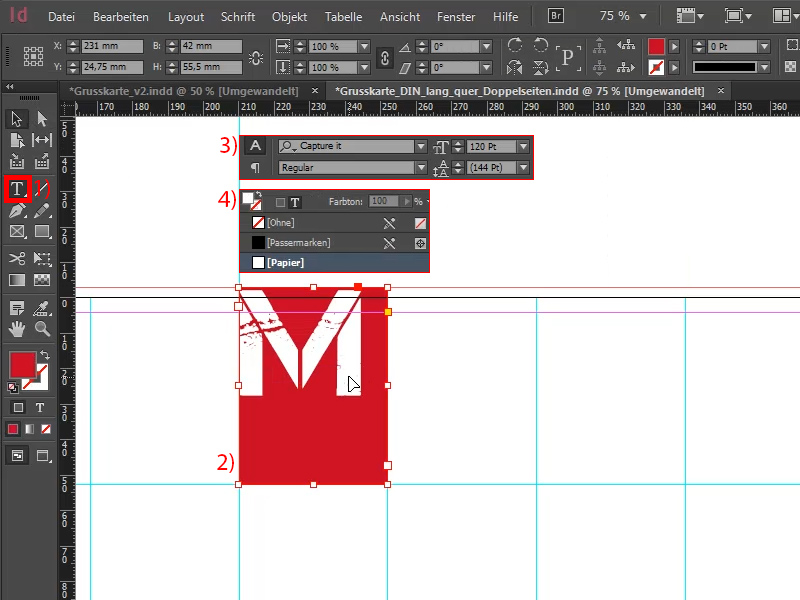Select the Zoom tool
Image resolution: width=800 pixels, height=600 pixels.
(42, 329)
